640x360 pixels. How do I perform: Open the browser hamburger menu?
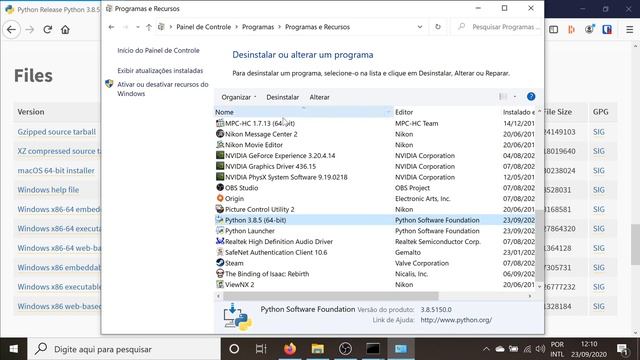coord(630,29)
